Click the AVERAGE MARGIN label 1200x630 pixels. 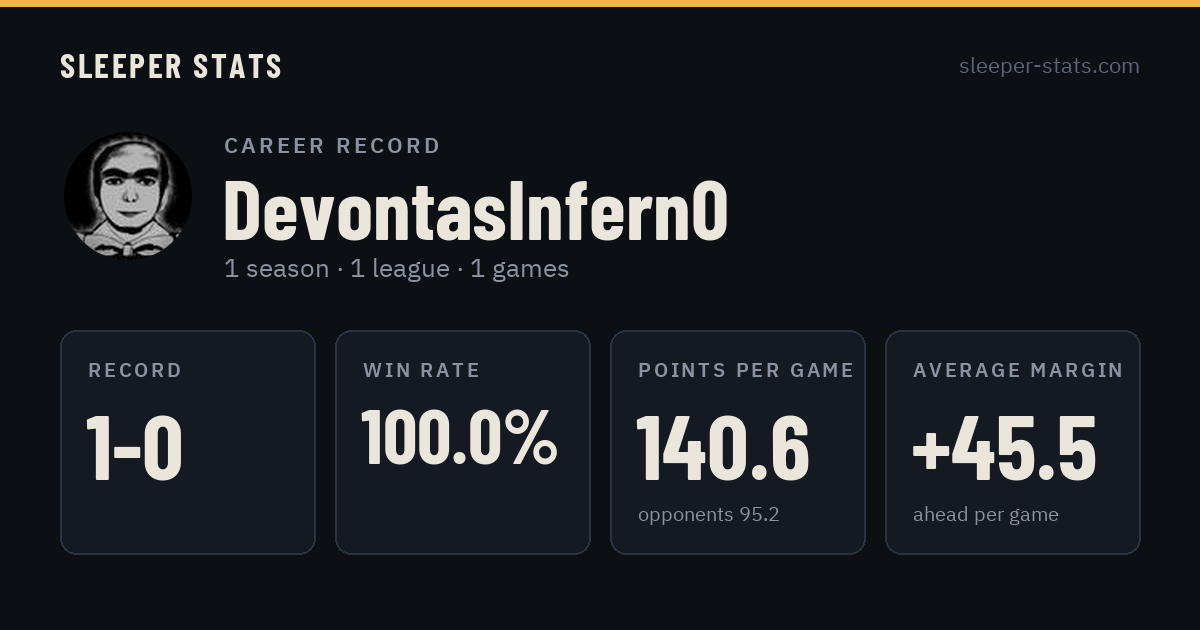(1018, 370)
